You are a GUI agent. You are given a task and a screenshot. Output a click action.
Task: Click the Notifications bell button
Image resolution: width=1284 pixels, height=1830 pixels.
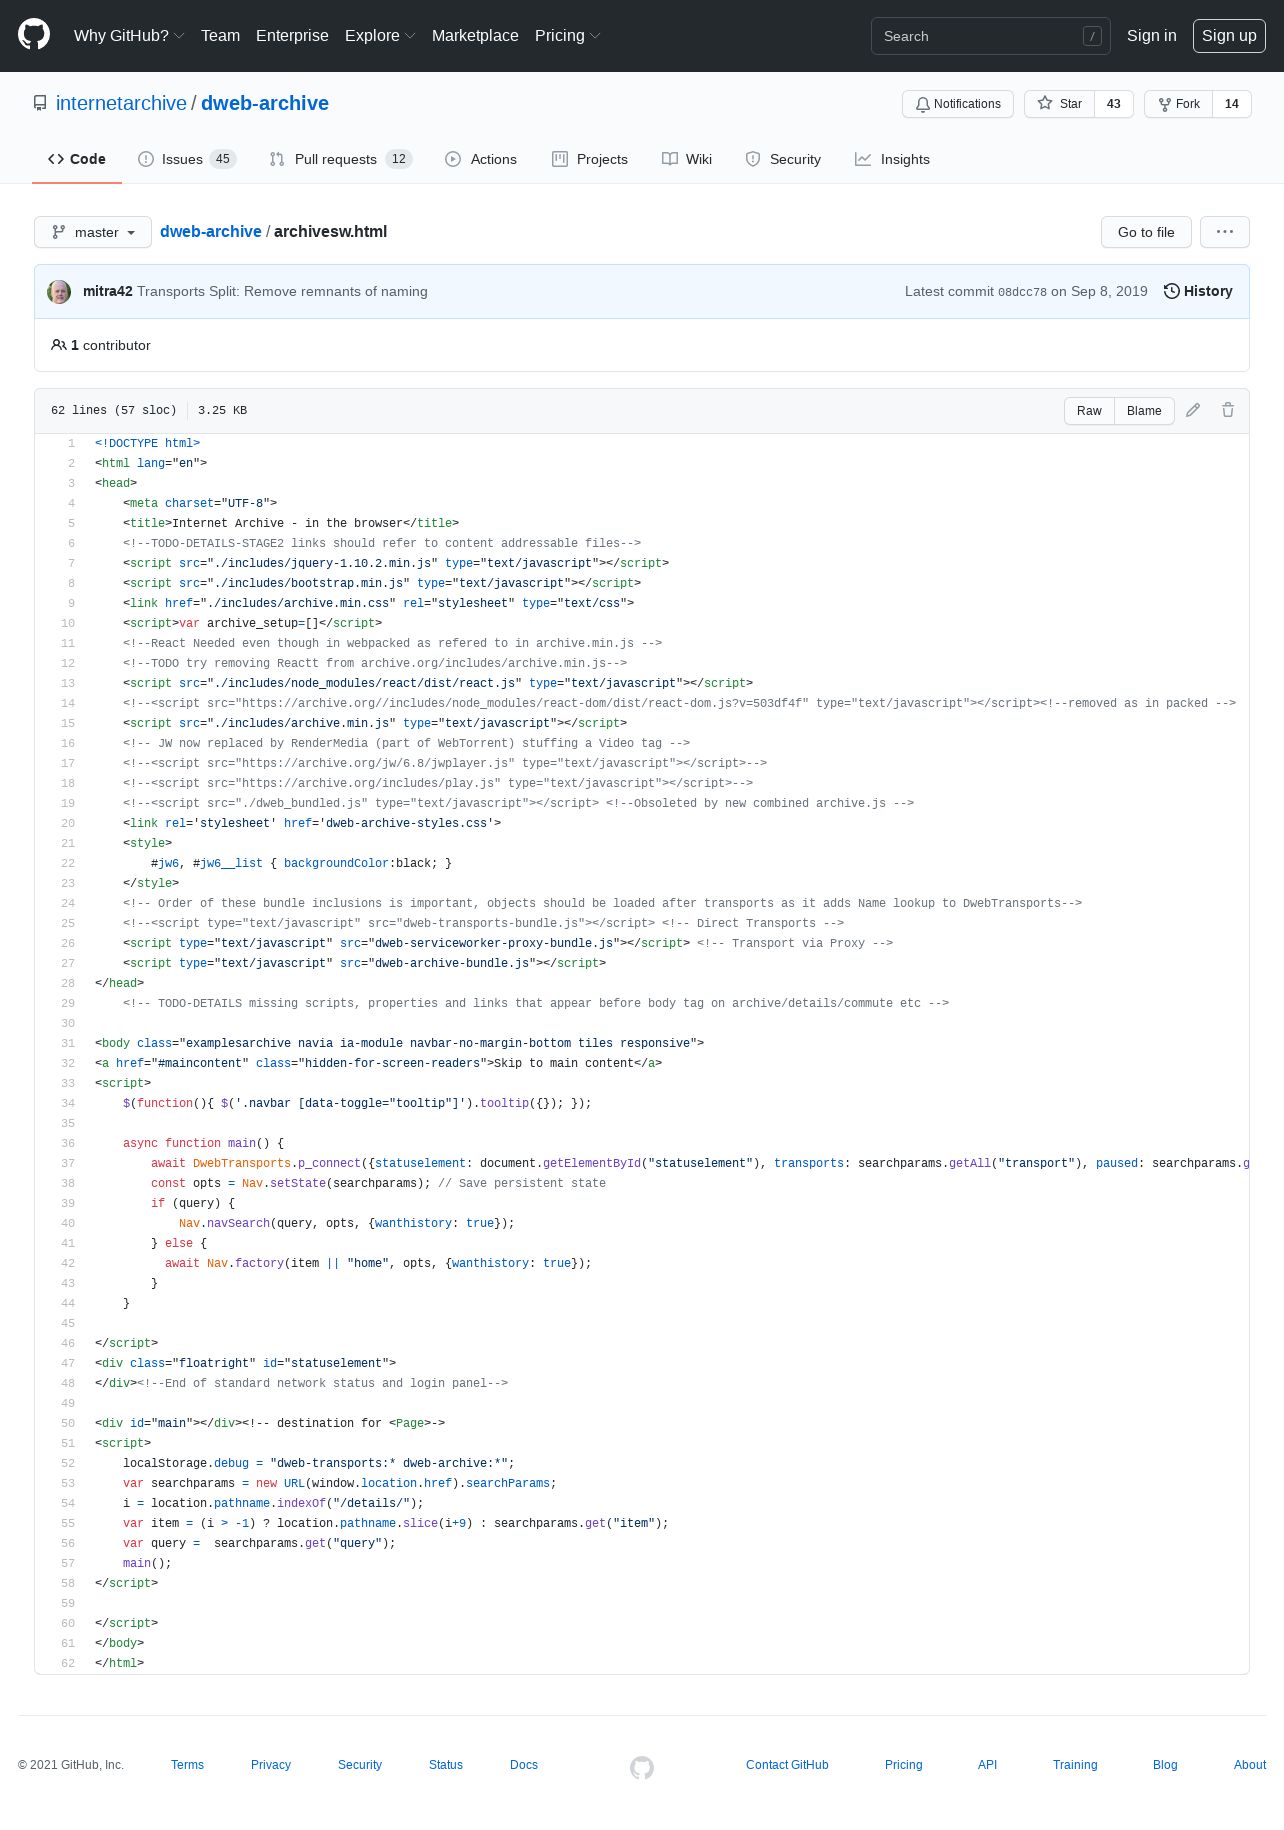click(958, 104)
